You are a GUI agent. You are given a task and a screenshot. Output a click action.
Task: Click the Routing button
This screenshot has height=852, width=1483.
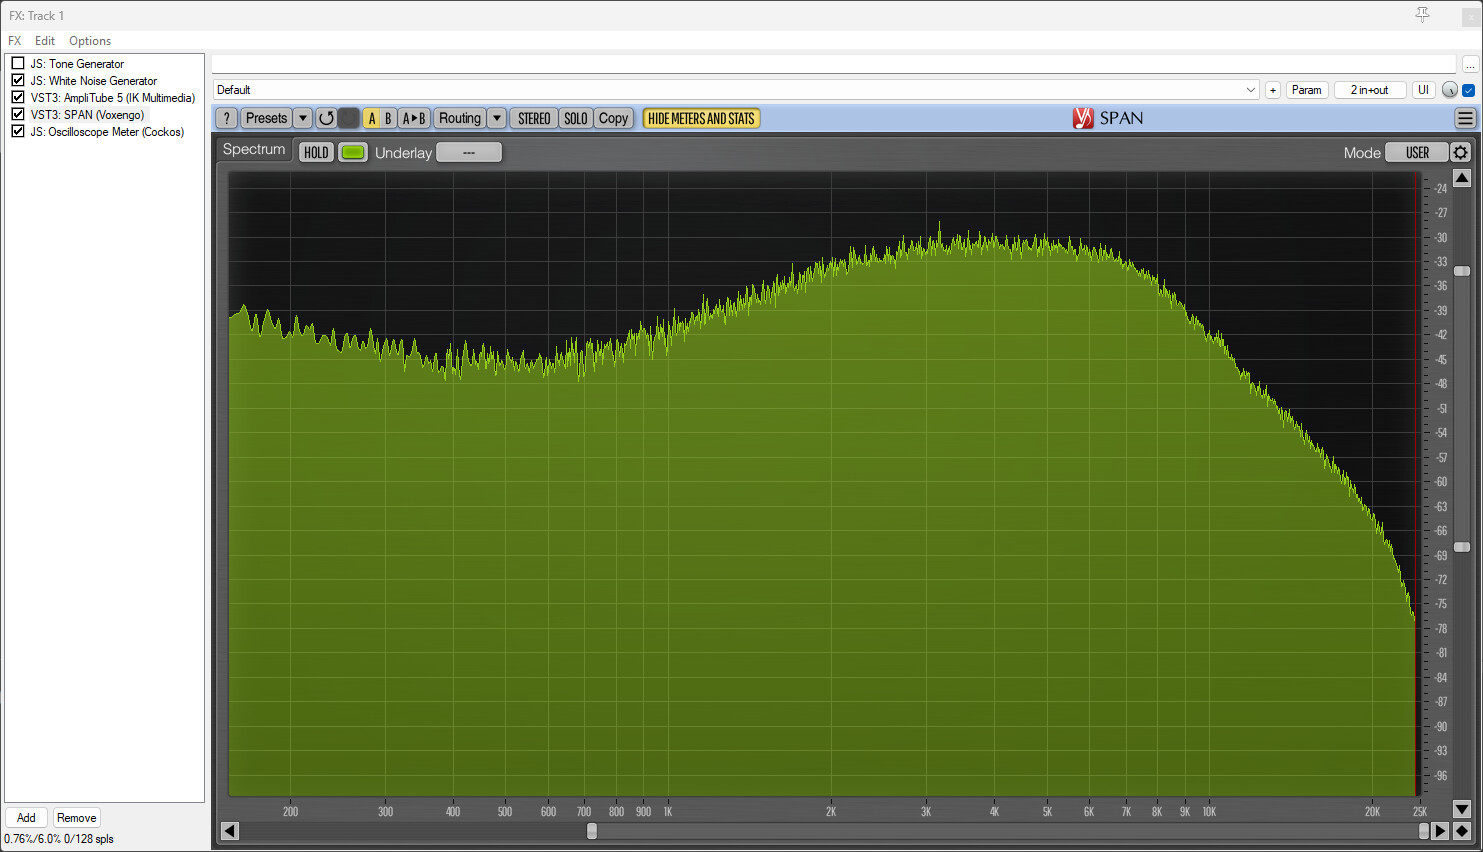pyautogui.click(x=460, y=118)
